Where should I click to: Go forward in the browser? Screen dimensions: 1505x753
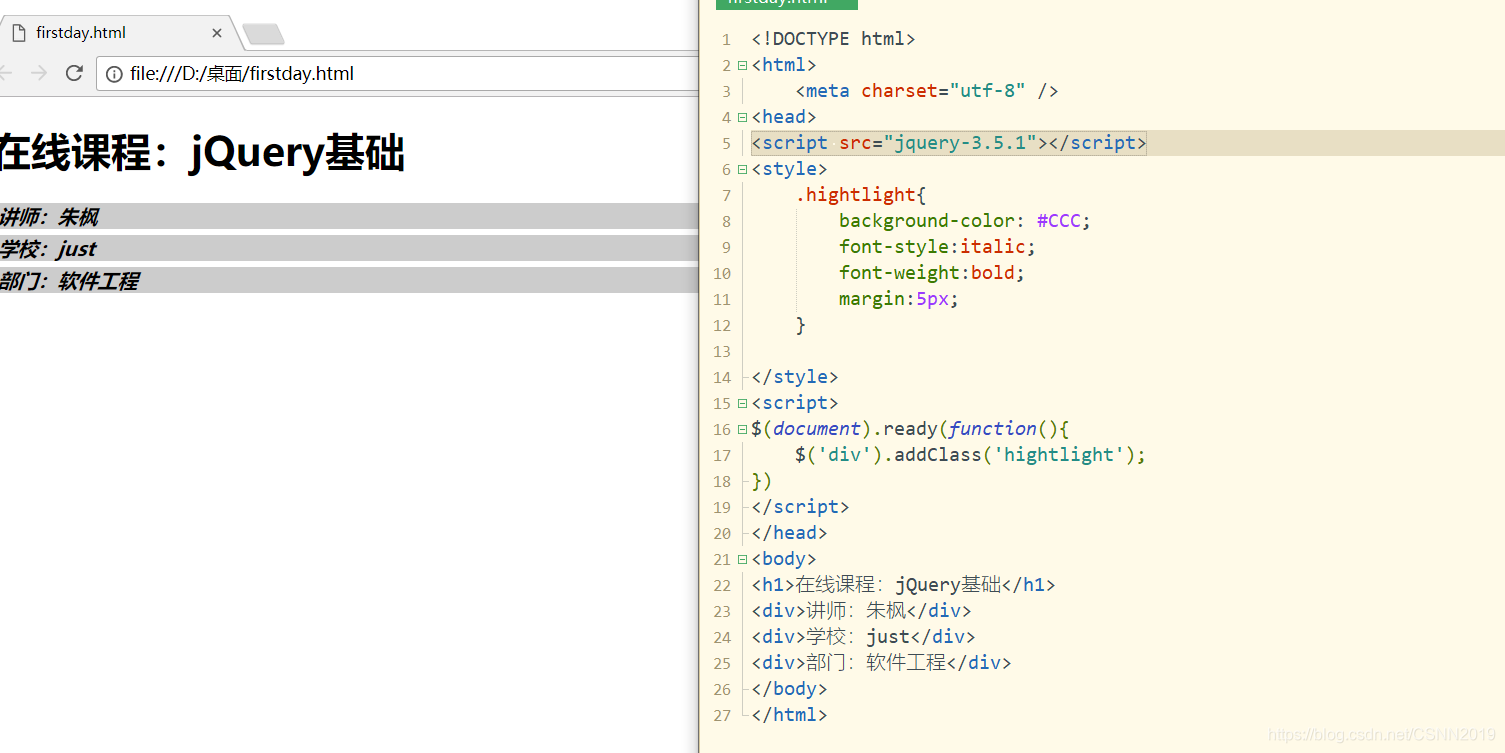click(39, 73)
